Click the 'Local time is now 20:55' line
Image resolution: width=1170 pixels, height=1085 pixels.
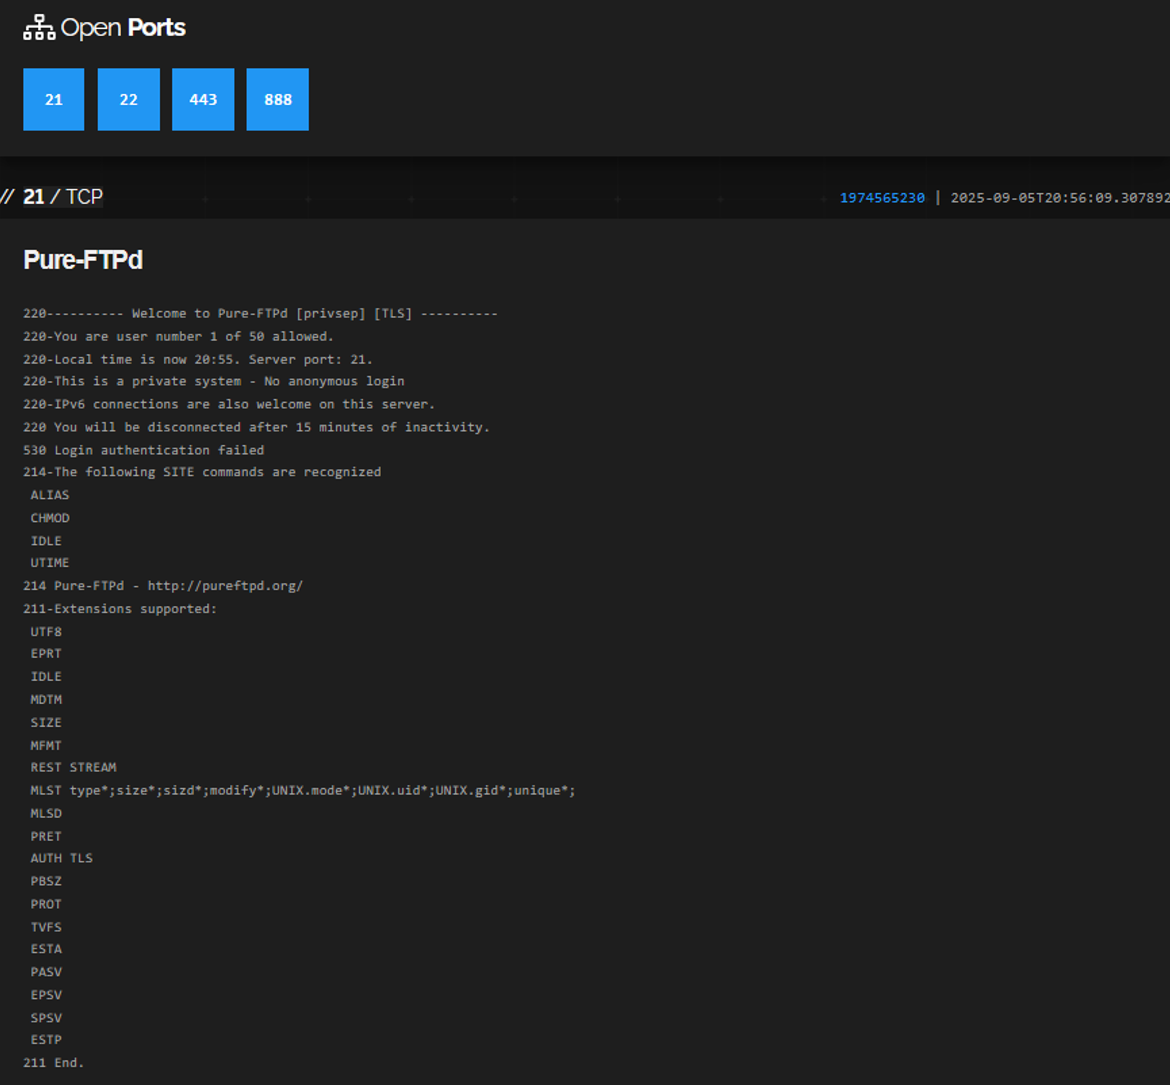coord(198,359)
